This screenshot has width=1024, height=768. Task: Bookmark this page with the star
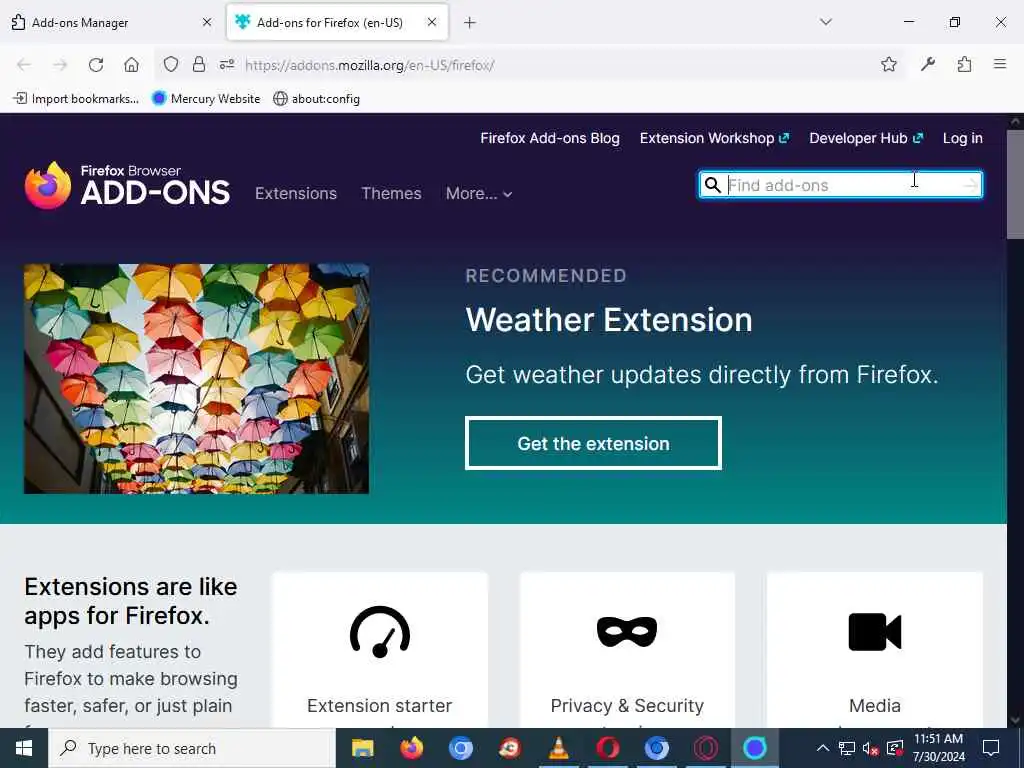(x=889, y=64)
